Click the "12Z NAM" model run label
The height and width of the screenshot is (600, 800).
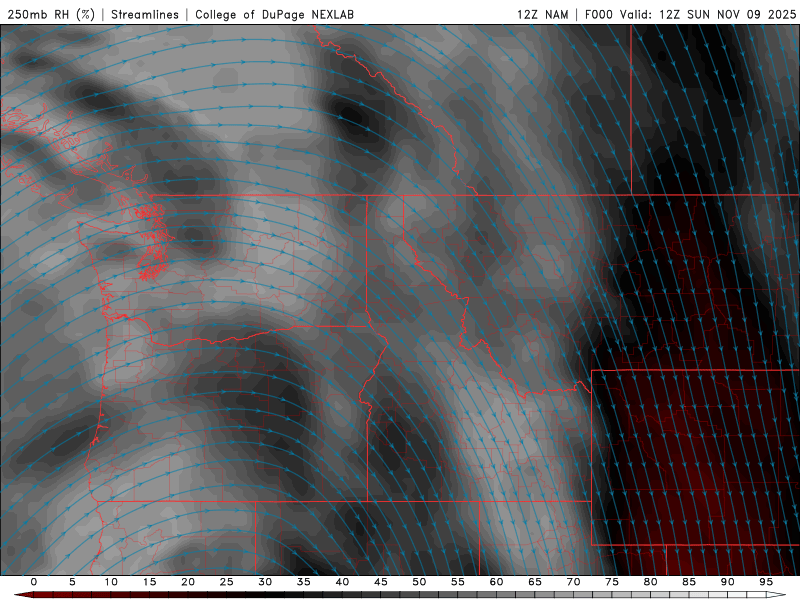click(543, 14)
